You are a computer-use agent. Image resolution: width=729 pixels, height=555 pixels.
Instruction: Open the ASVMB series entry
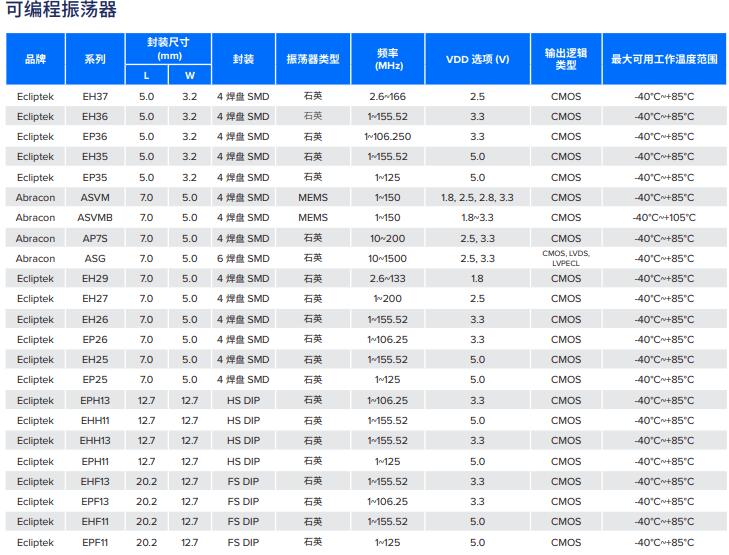(x=95, y=218)
